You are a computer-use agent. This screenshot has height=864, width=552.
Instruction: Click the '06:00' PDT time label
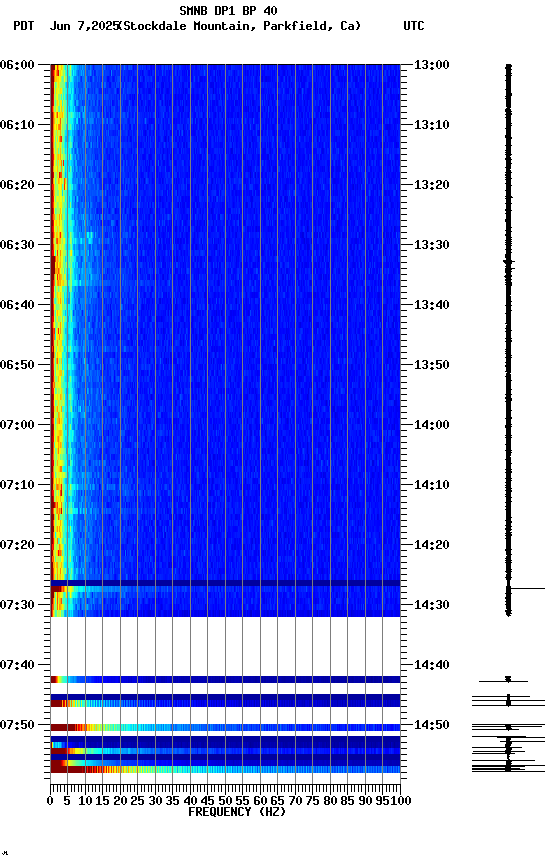click(17, 65)
